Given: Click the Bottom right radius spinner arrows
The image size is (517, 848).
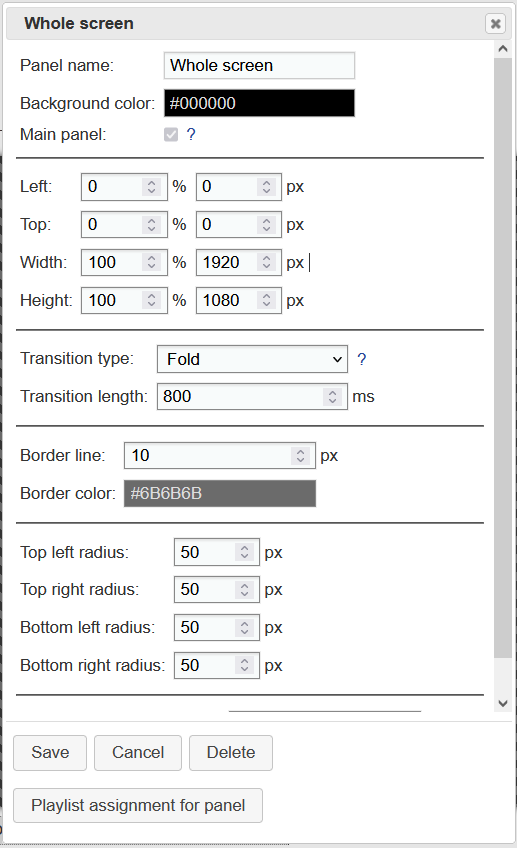Looking at the screenshot, I should pyautogui.click(x=244, y=665).
